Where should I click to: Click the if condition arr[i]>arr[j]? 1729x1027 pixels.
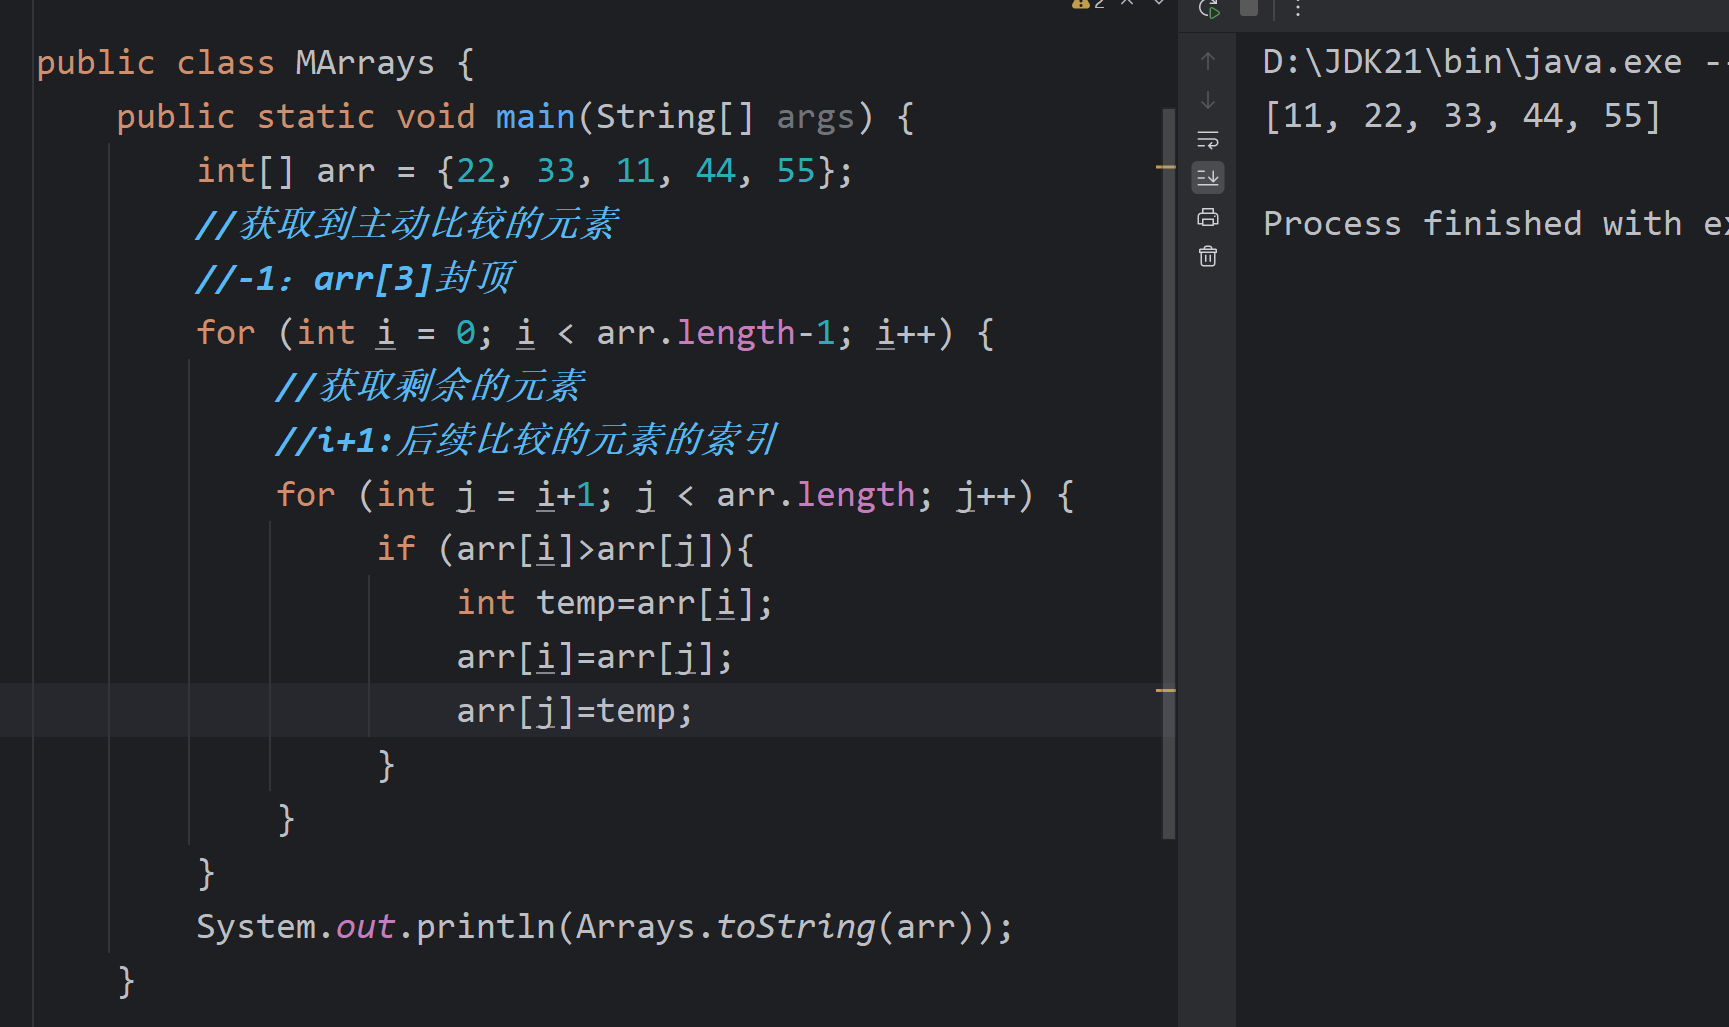click(585, 549)
